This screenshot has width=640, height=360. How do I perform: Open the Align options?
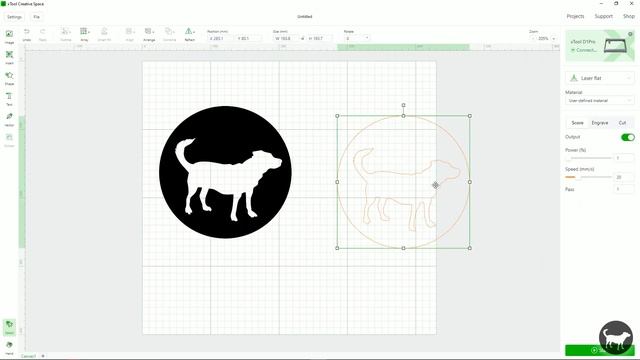[x=130, y=34]
